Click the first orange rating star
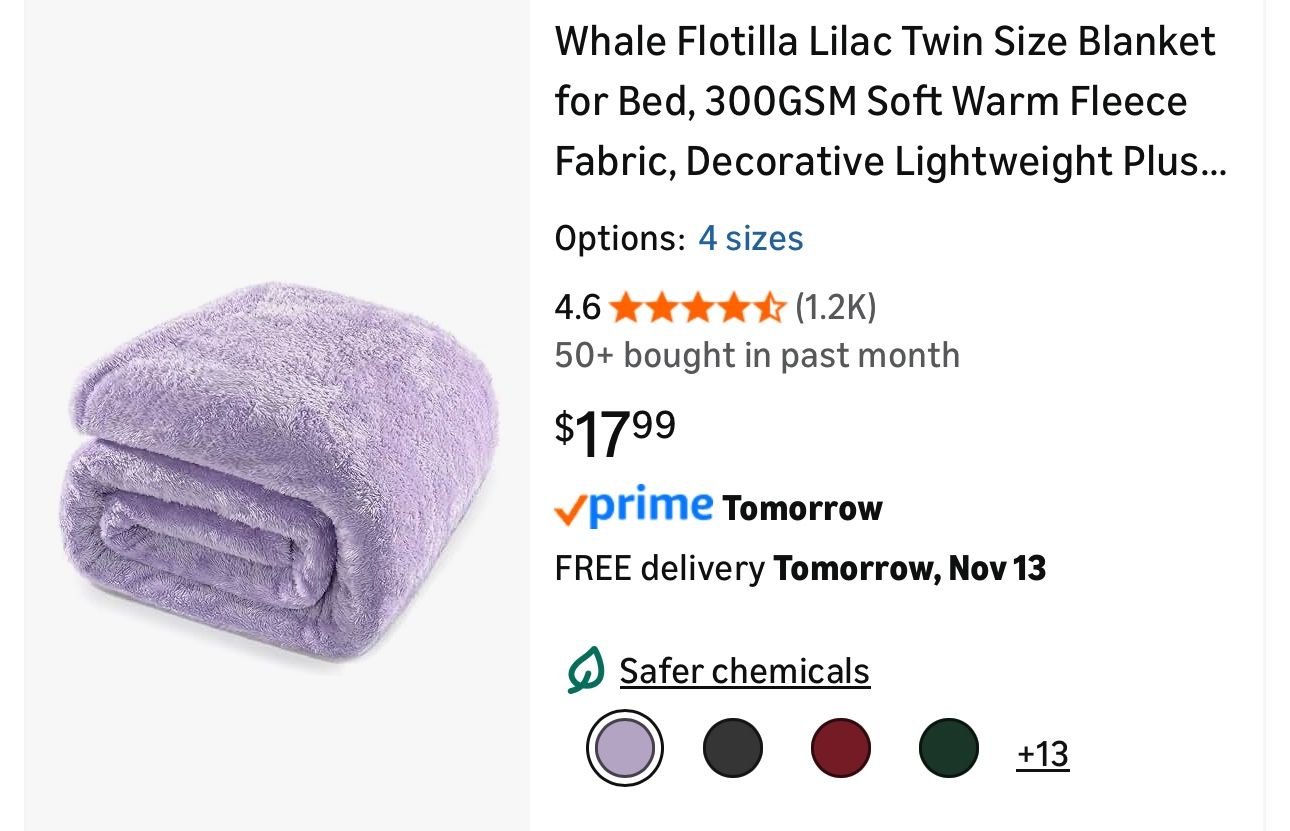This screenshot has height=831, width=1290. [628, 308]
